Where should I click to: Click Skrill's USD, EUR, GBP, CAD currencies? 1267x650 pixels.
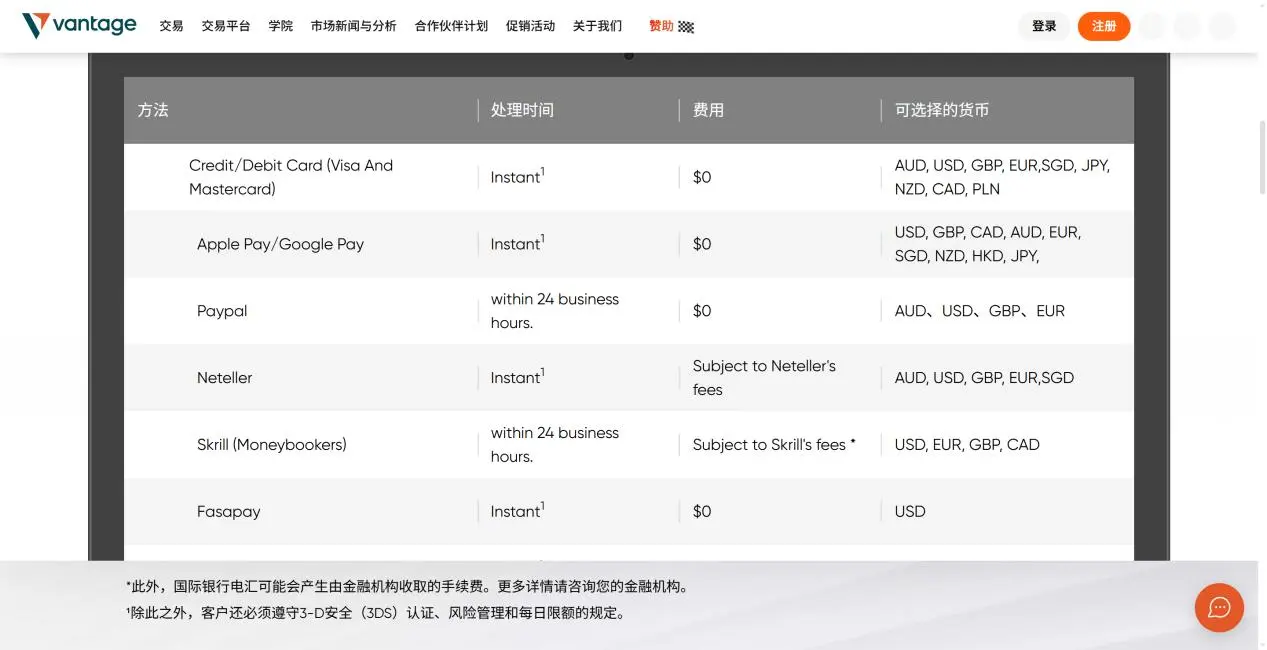click(967, 445)
